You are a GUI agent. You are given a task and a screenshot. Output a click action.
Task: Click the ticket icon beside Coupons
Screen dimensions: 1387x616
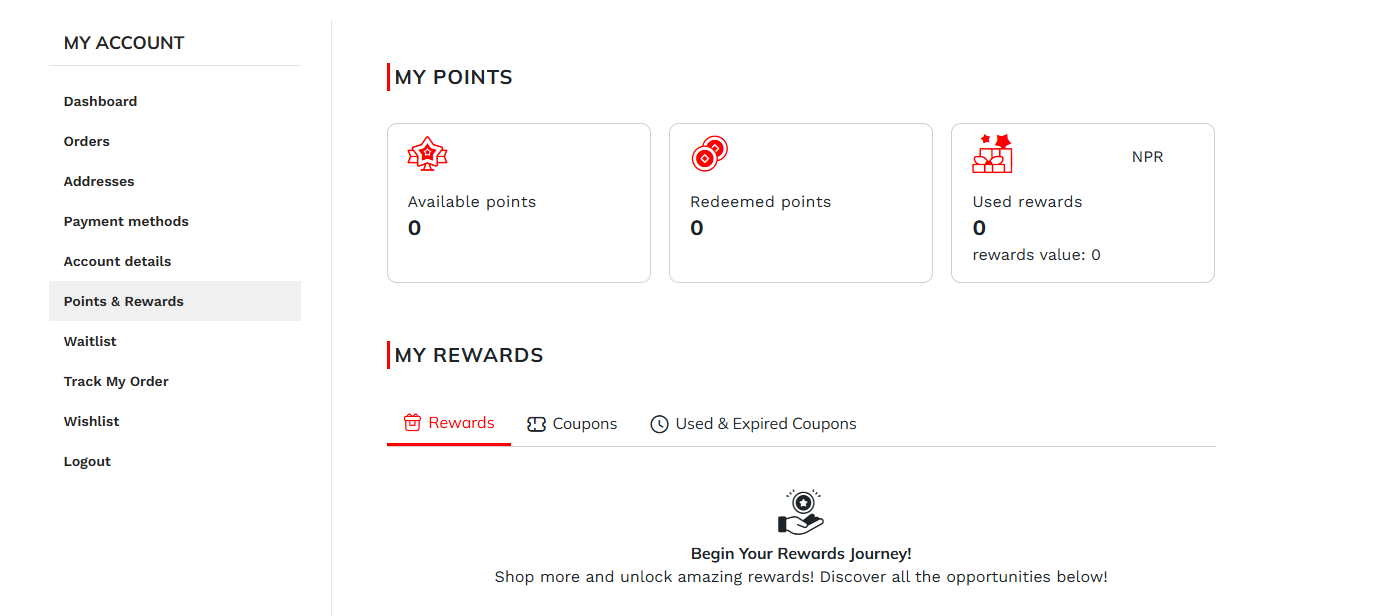coord(536,424)
